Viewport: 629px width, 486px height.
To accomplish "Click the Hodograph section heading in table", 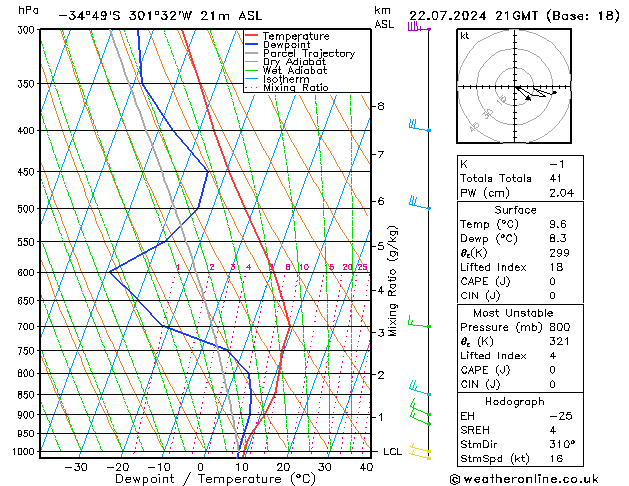I will coord(515,401).
